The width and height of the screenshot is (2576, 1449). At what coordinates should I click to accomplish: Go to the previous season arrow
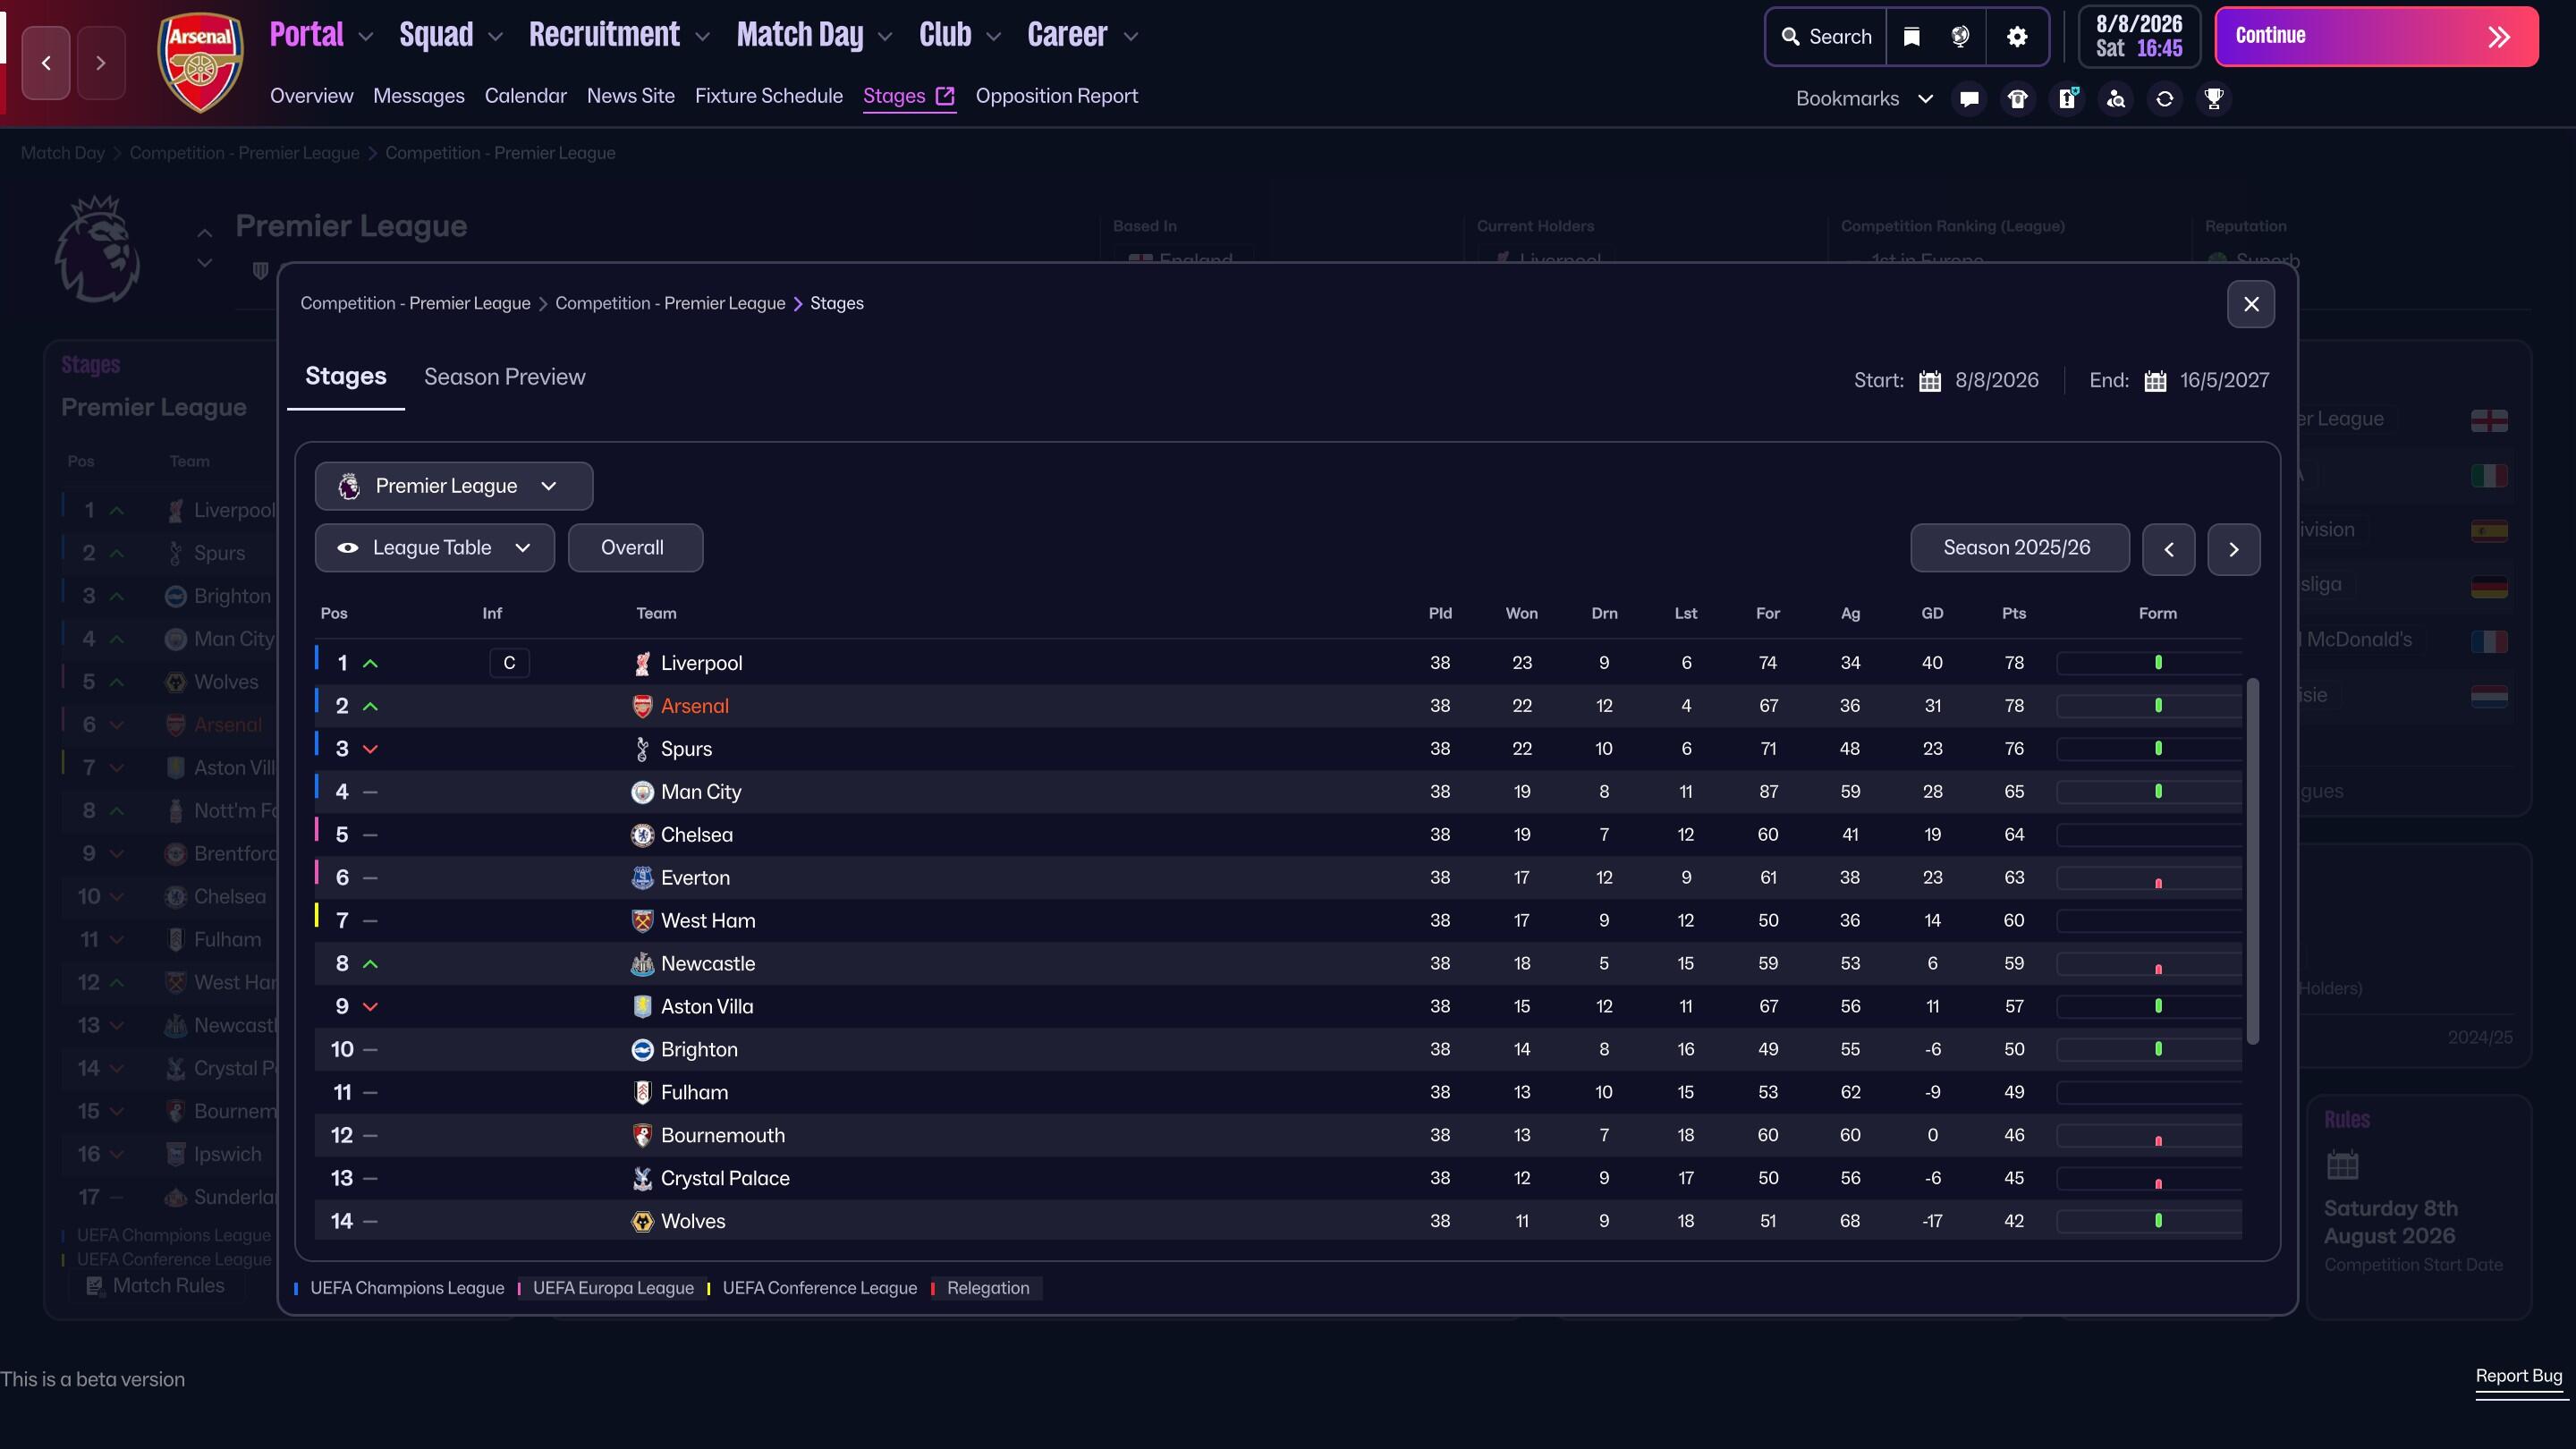tap(2168, 549)
